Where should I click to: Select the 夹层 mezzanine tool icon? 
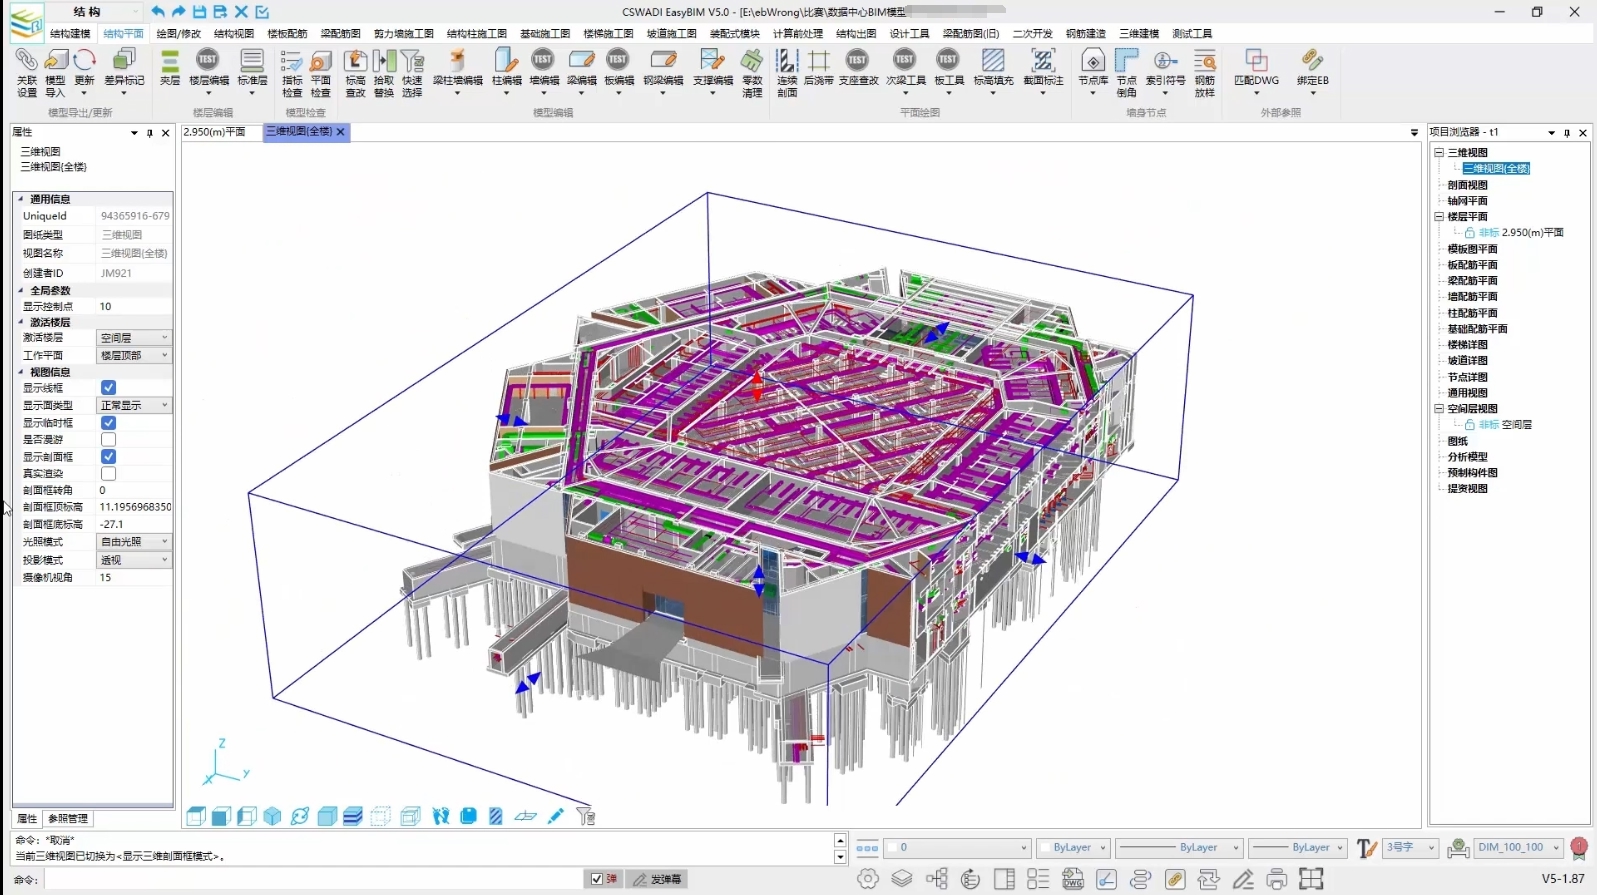coord(170,63)
